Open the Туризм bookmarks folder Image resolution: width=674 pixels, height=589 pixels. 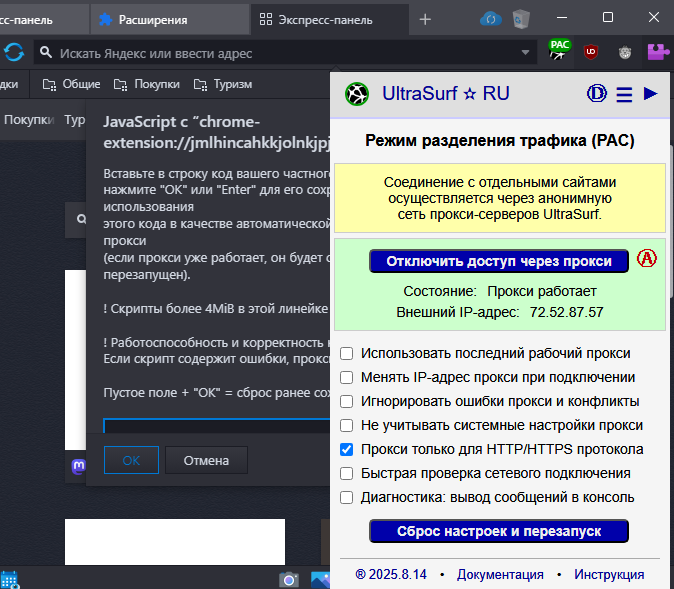(223, 84)
